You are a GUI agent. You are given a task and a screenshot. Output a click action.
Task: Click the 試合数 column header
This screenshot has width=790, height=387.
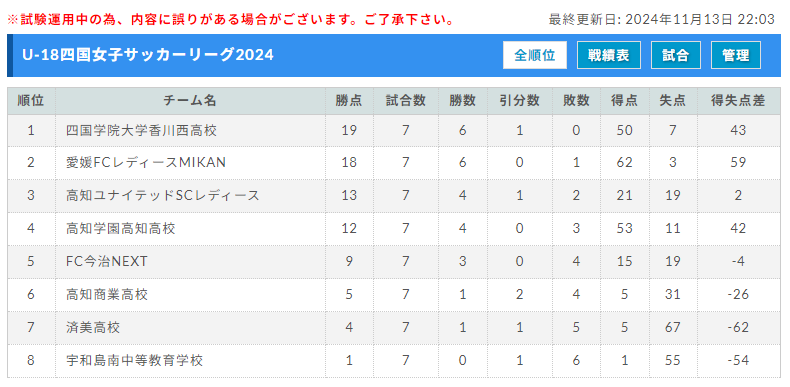(406, 101)
